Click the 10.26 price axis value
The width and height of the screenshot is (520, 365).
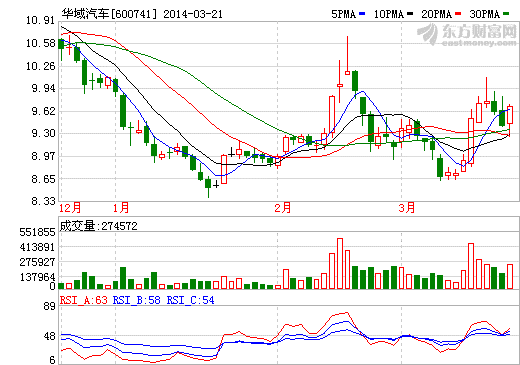[40, 66]
